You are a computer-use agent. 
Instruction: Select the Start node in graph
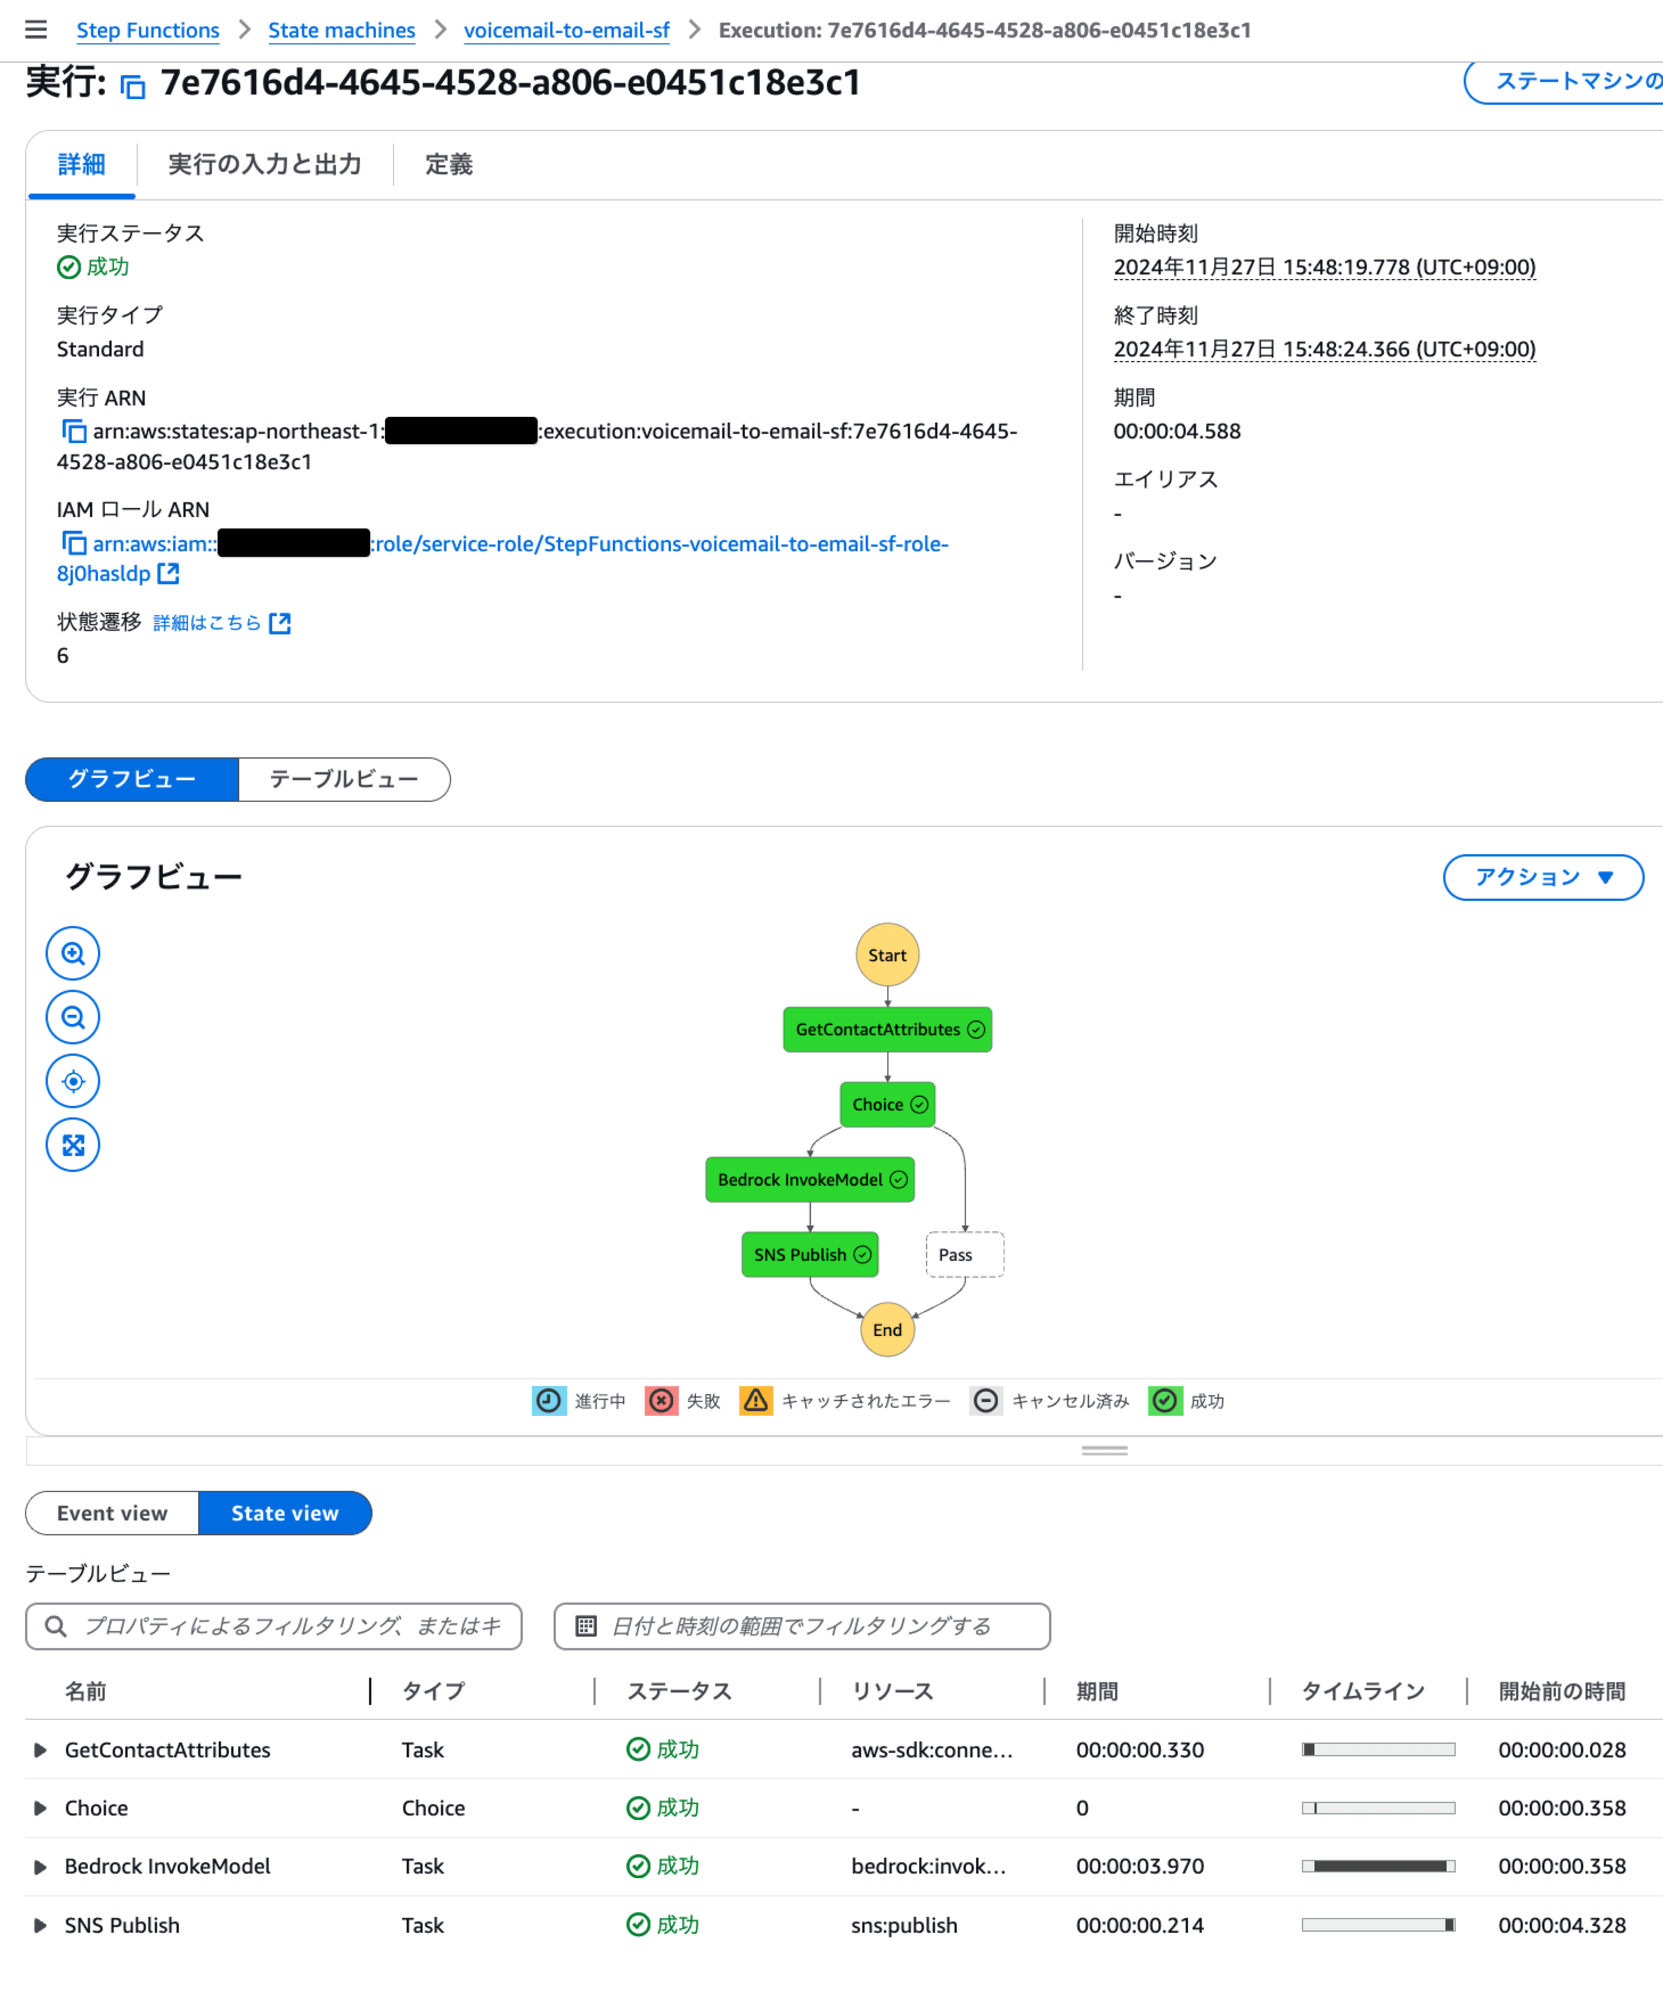tap(887, 955)
